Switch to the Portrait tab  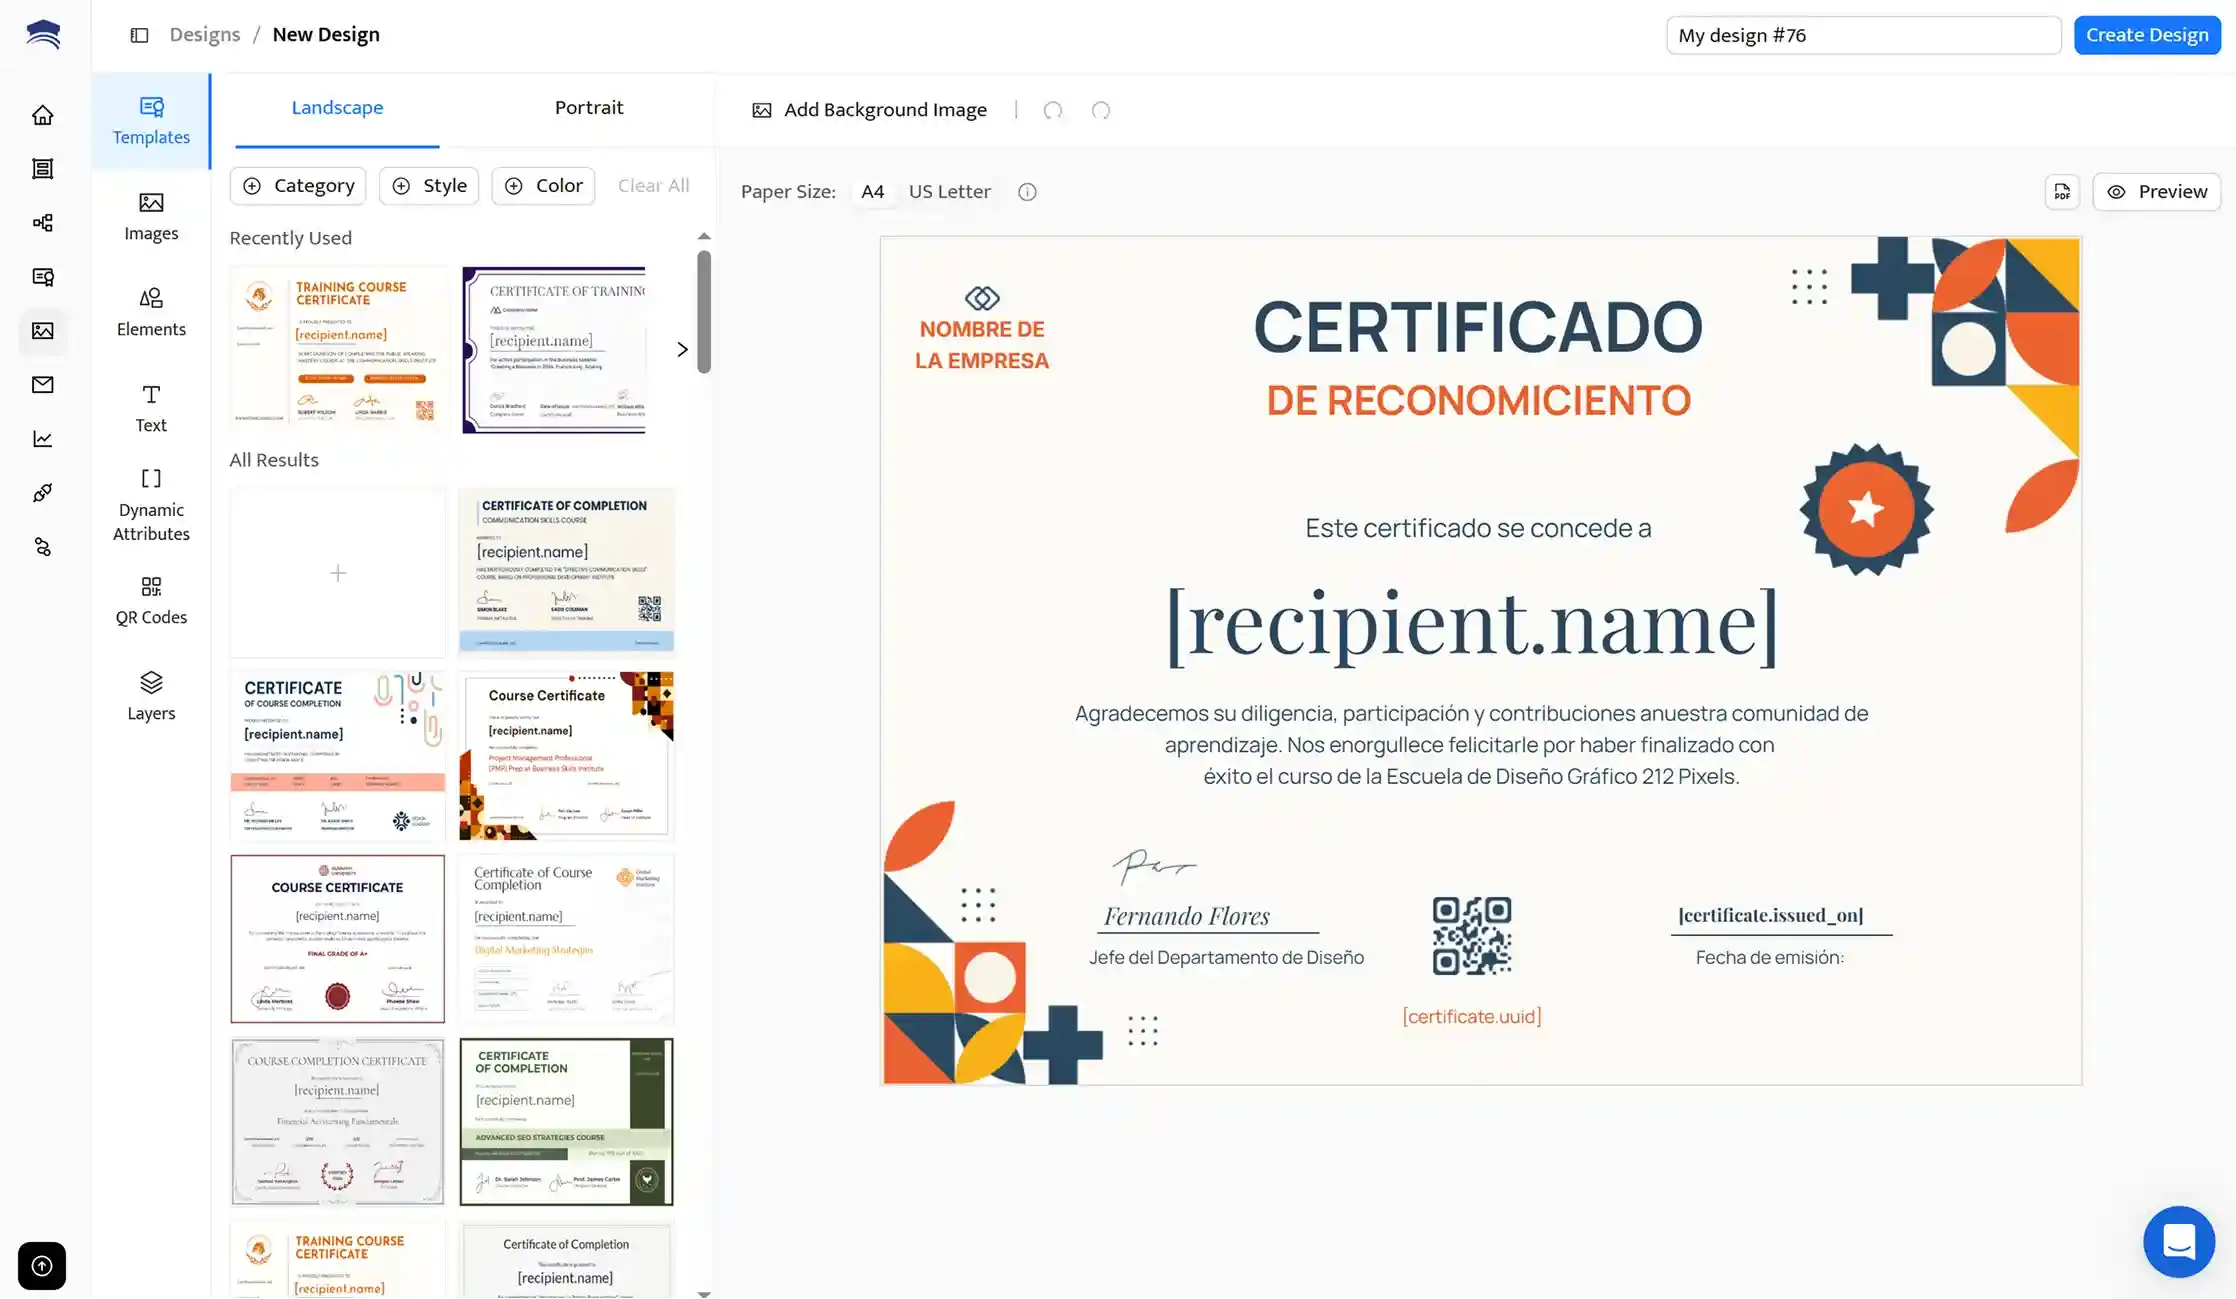589,108
